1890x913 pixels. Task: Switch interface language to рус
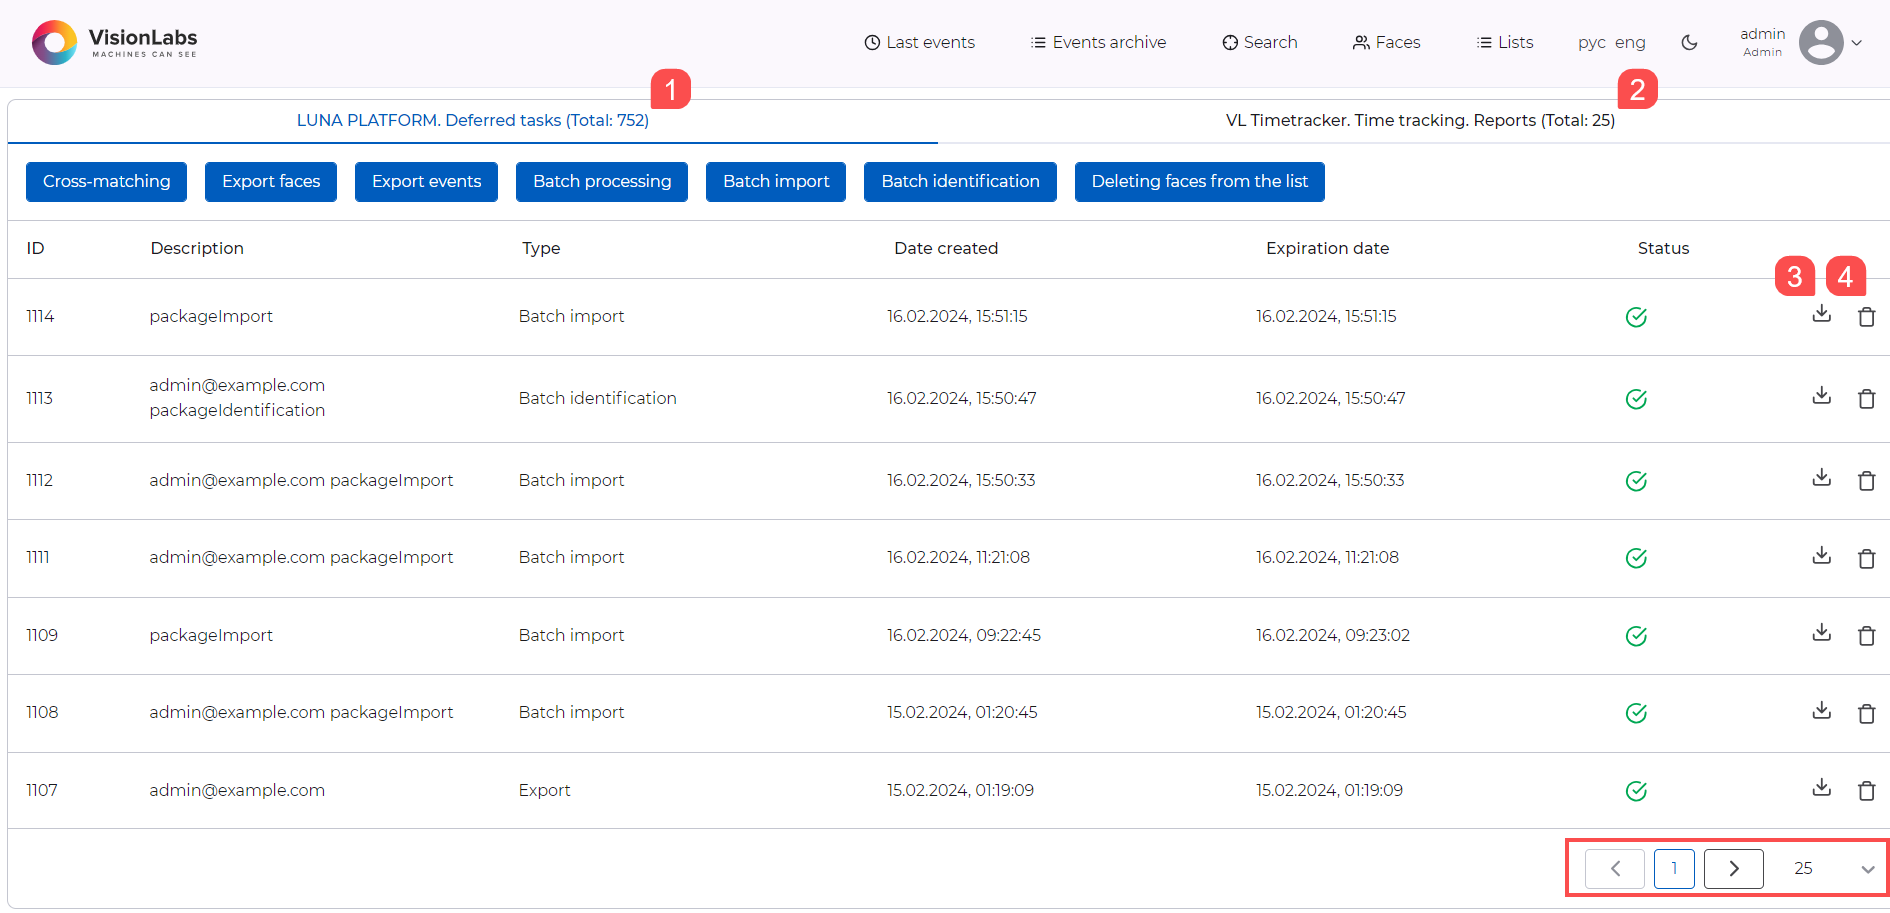point(1591,42)
